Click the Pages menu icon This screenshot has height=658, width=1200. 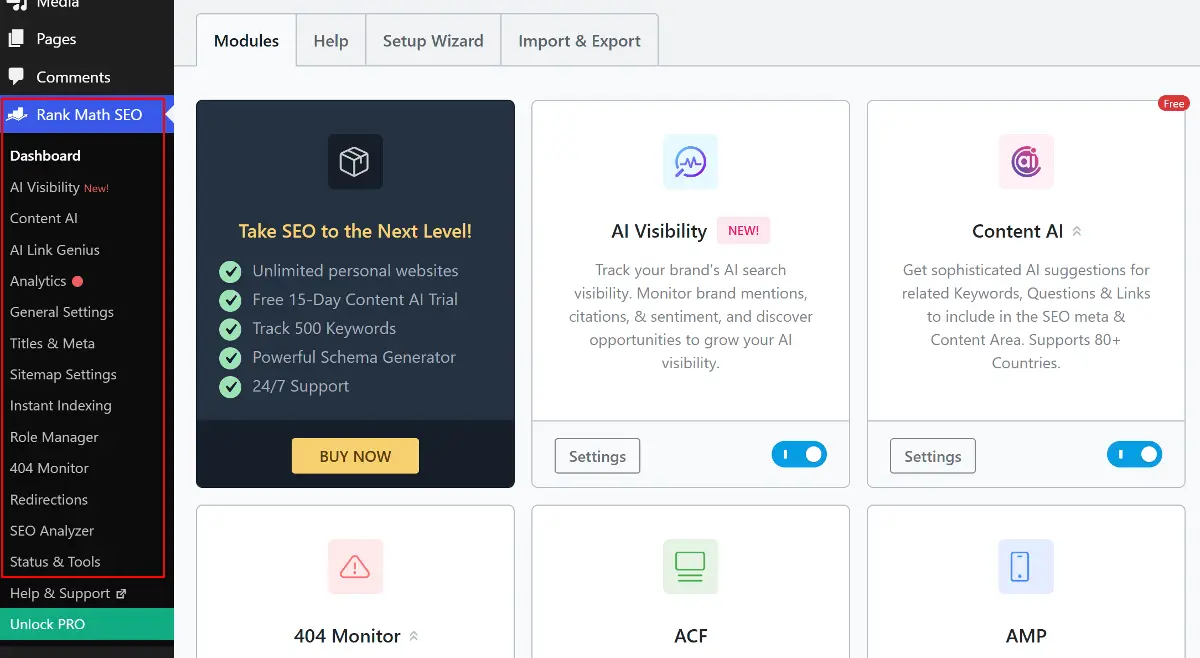pyautogui.click(x=16, y=39)
